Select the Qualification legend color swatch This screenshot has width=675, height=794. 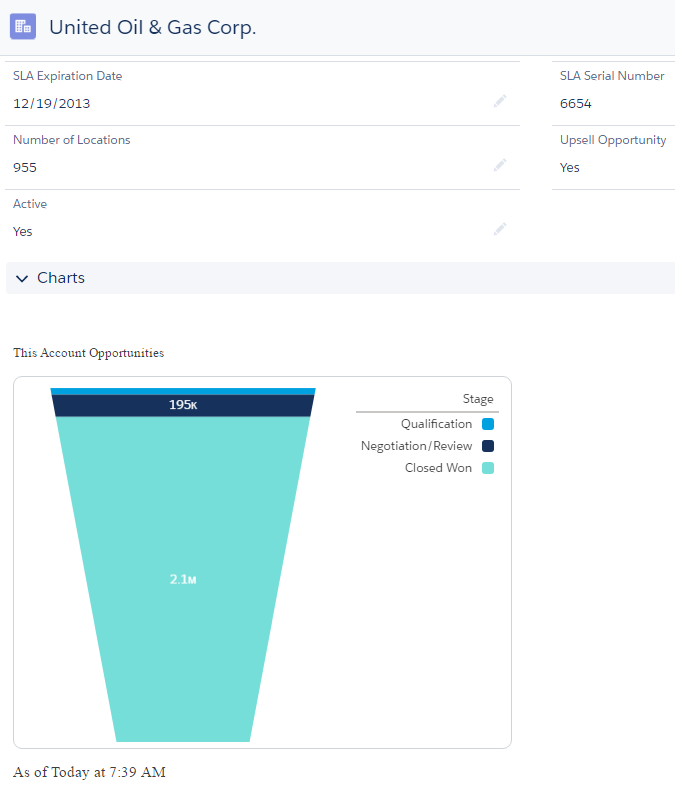[x=488, y=424]
